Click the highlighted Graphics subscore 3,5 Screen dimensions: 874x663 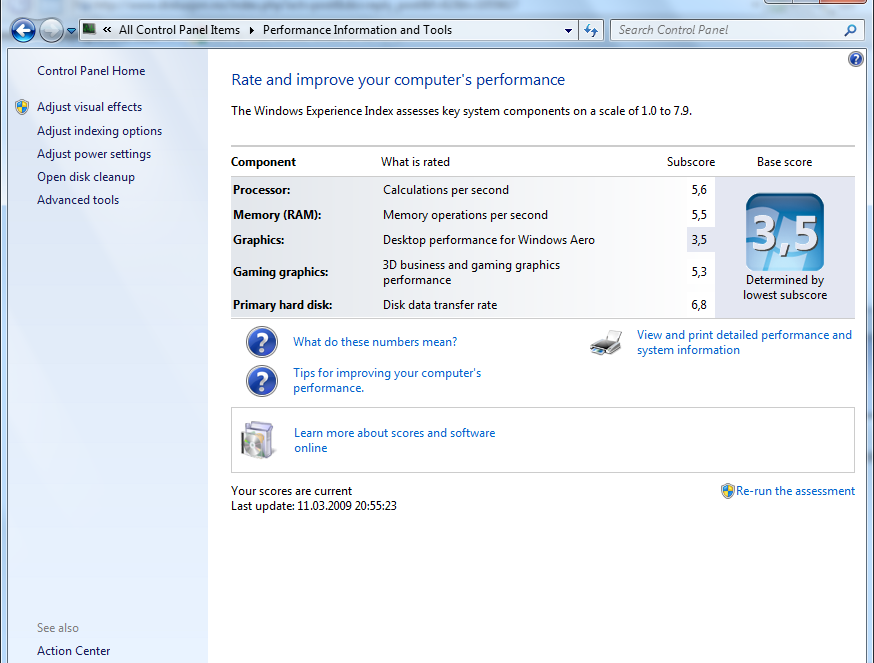tap(699, 240)
